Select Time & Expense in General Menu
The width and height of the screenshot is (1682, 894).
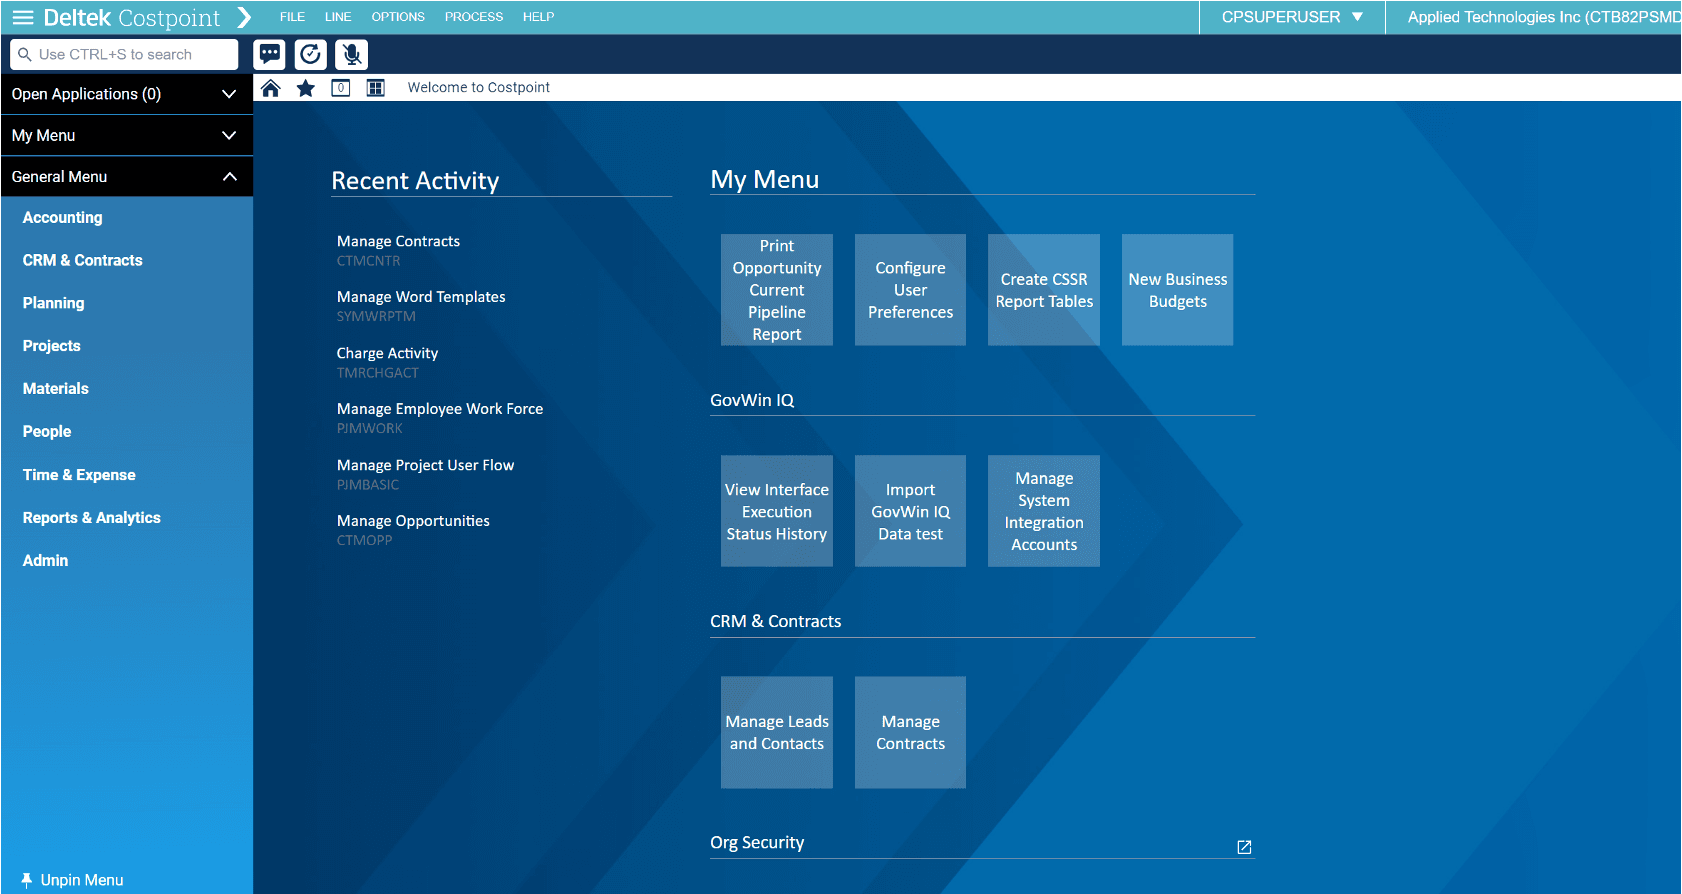tap(79, 475)
